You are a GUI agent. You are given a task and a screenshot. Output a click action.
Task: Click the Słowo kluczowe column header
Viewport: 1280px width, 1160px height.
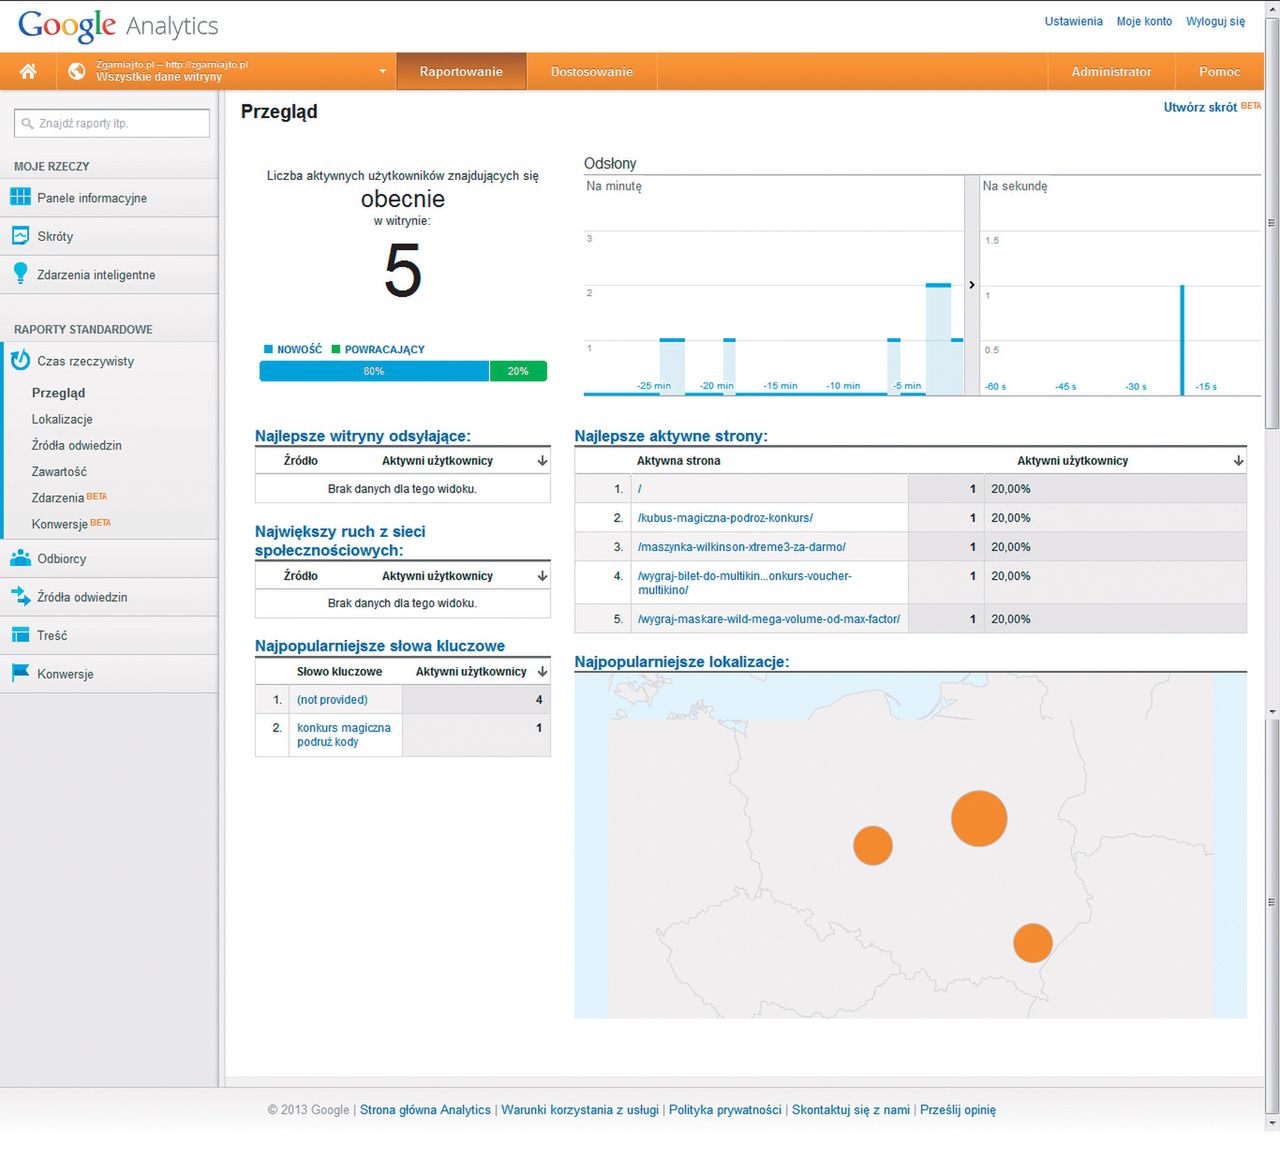[x=339, y=672]
